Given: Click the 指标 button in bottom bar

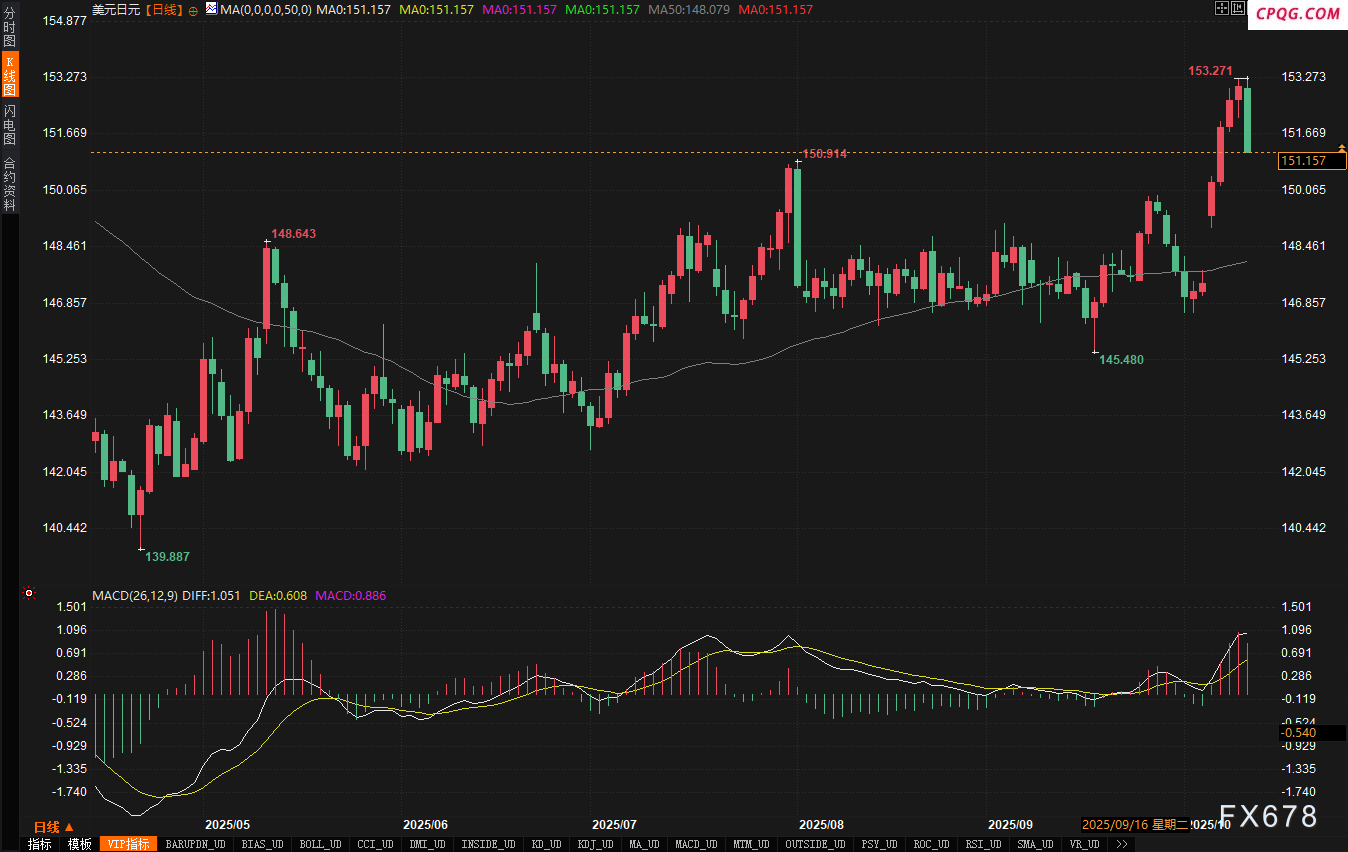Looking at the screenshot, I should click(40, 844).
